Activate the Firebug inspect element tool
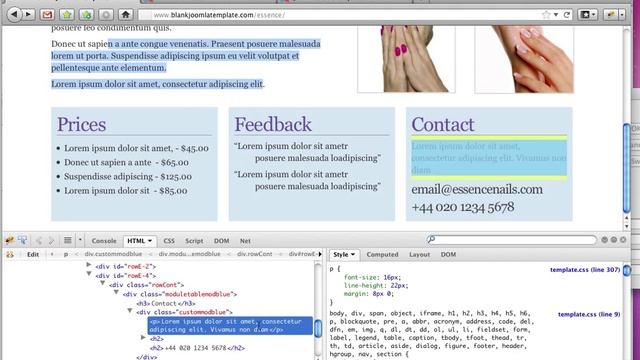 [x=23, y=240]
